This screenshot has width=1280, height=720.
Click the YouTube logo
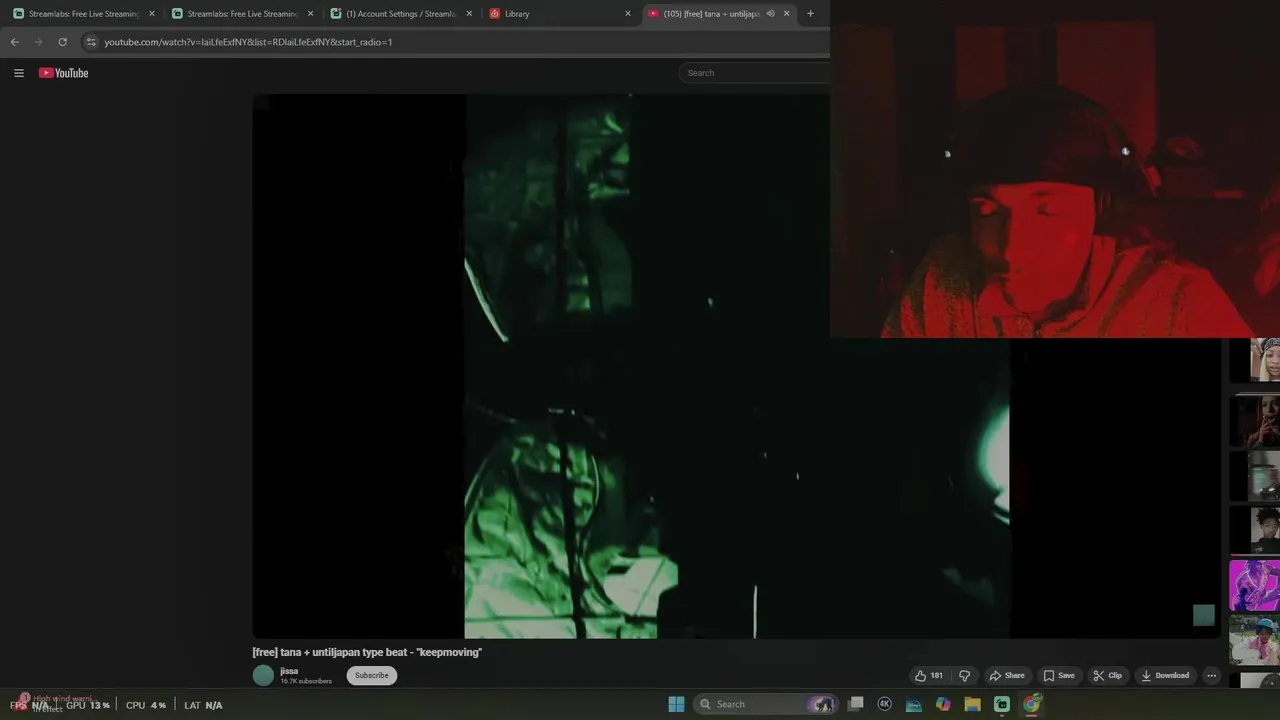(x=63, y=73)
